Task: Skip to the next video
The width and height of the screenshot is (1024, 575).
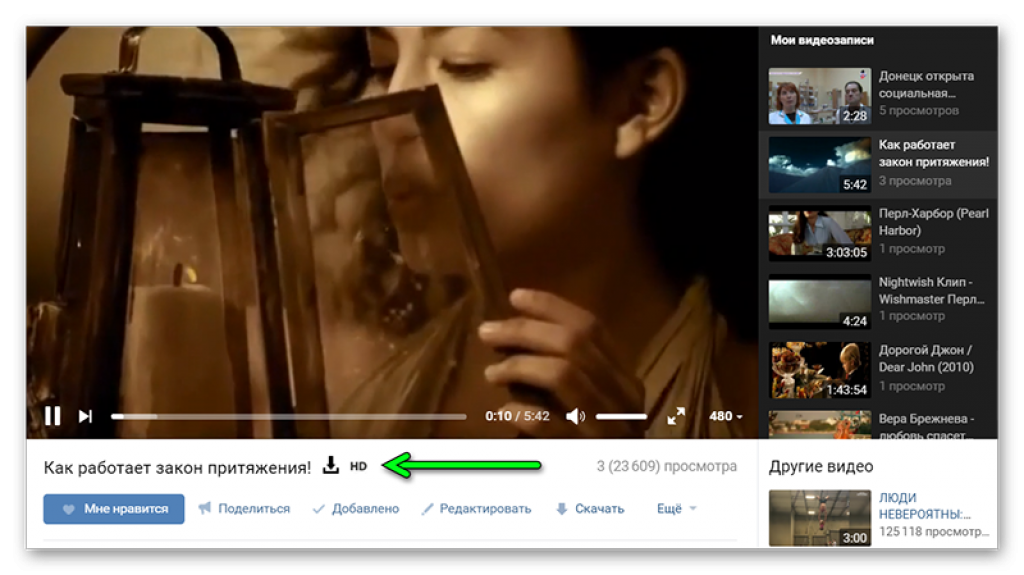Action: pos(86,416)
